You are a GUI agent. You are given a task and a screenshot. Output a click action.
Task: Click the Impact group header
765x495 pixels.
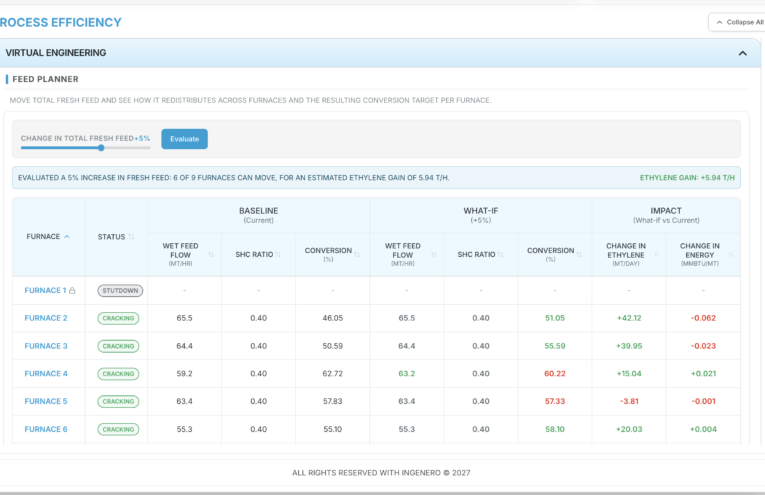tap(666, 215)
